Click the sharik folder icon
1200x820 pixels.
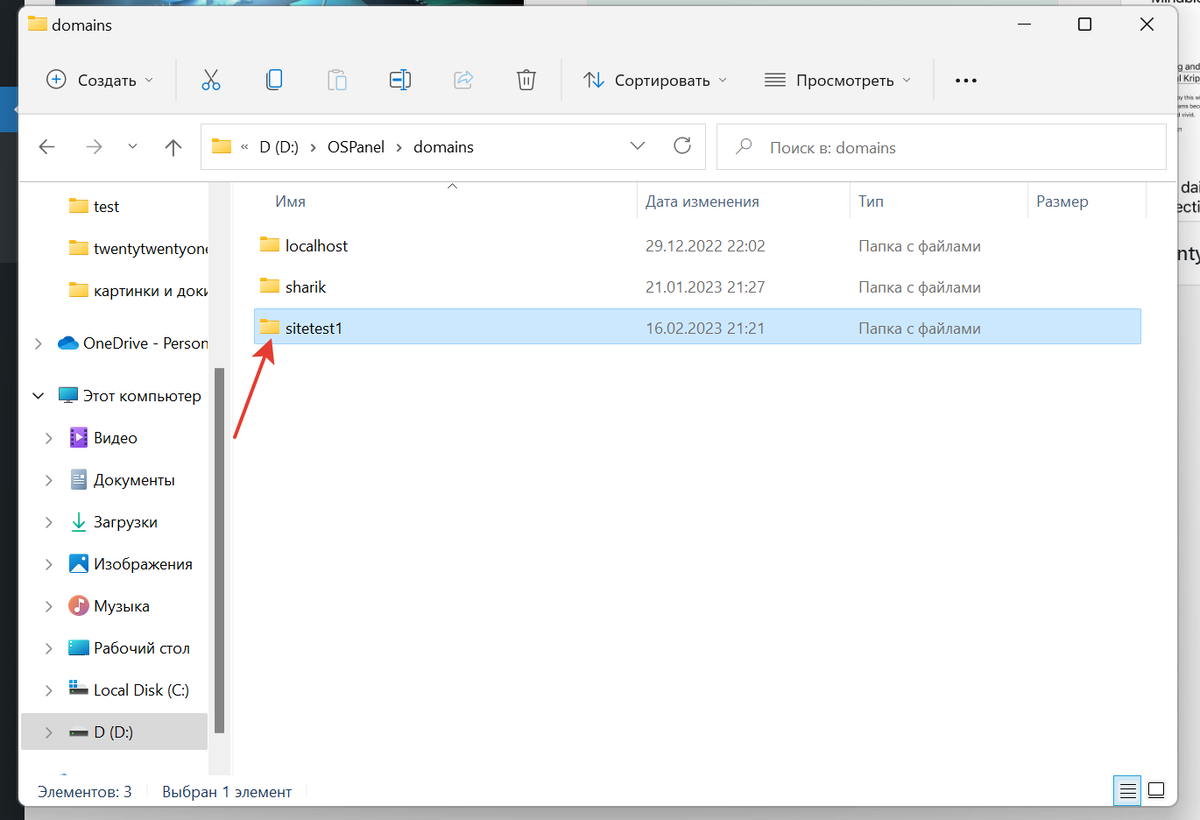(x=269, y=287)
